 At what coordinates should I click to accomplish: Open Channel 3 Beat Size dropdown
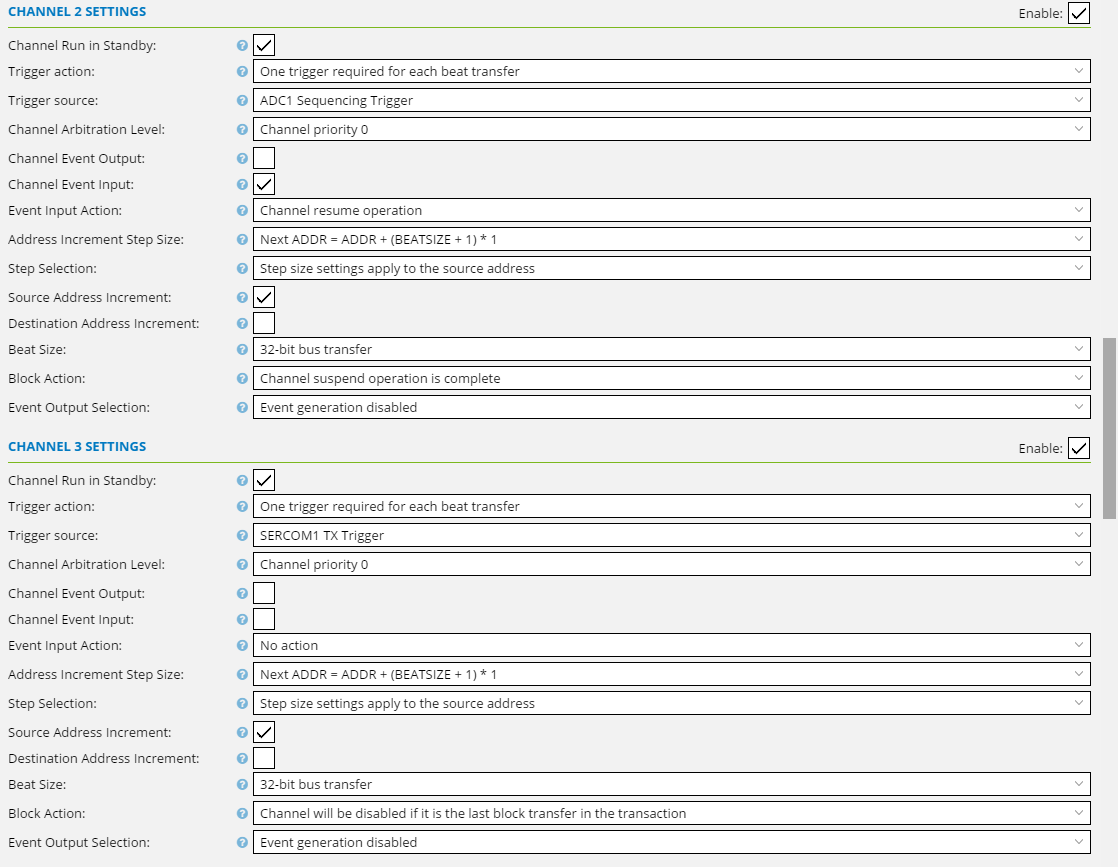(x=671, y=784)
